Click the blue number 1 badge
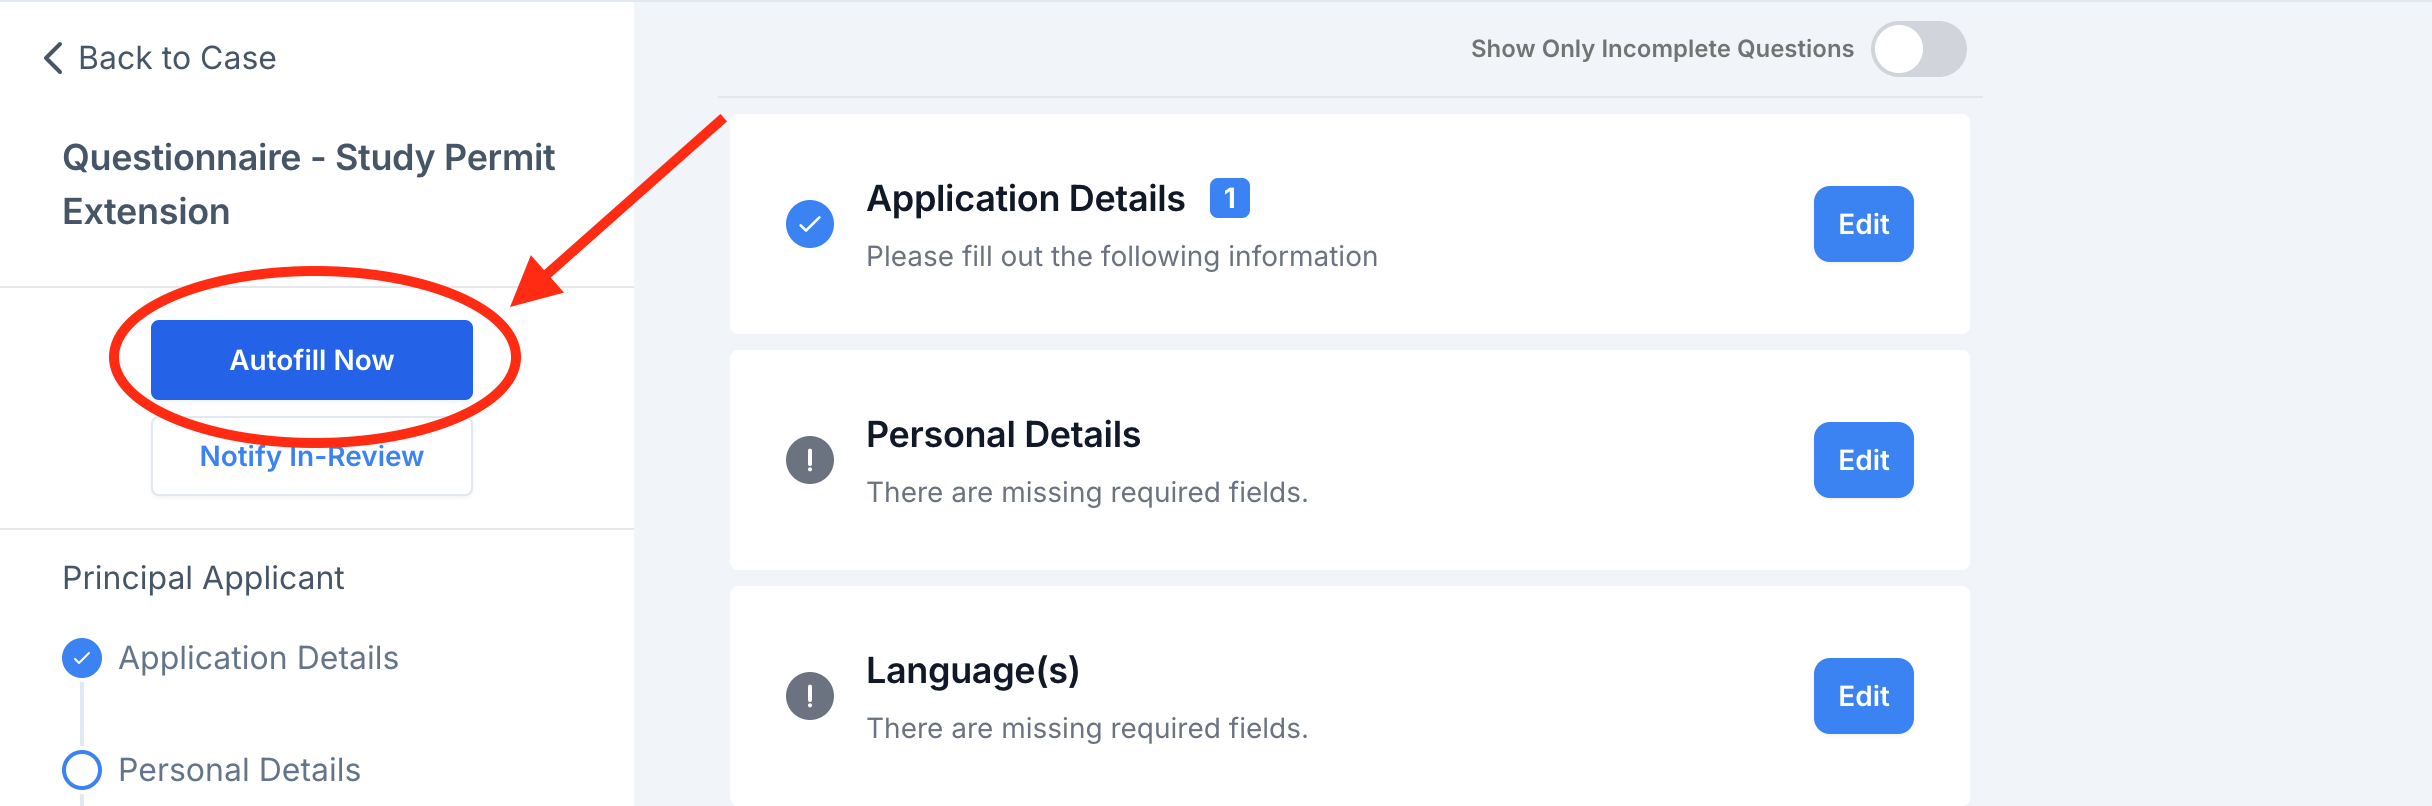This screenshot has height=806, width=2432. pyautogui.click(x=1230, y=198)
